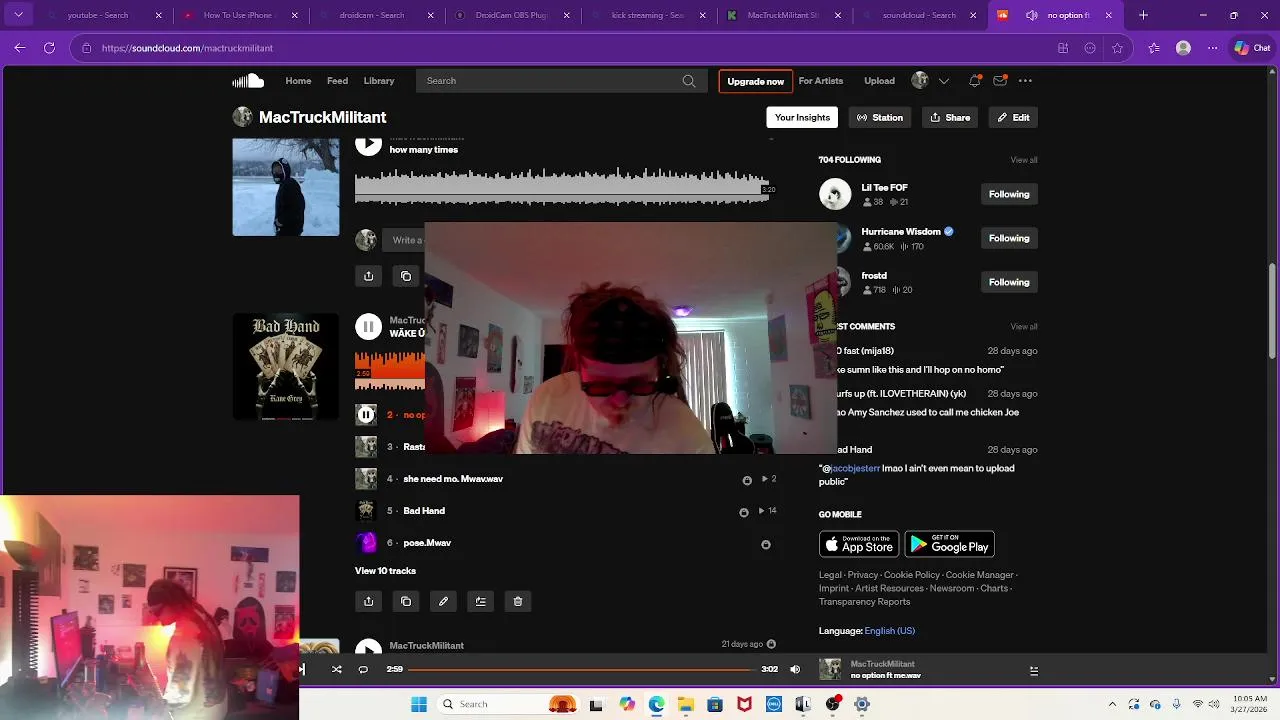Open the notifications bell in the header
1280x720 pixels.
(974, 81)
